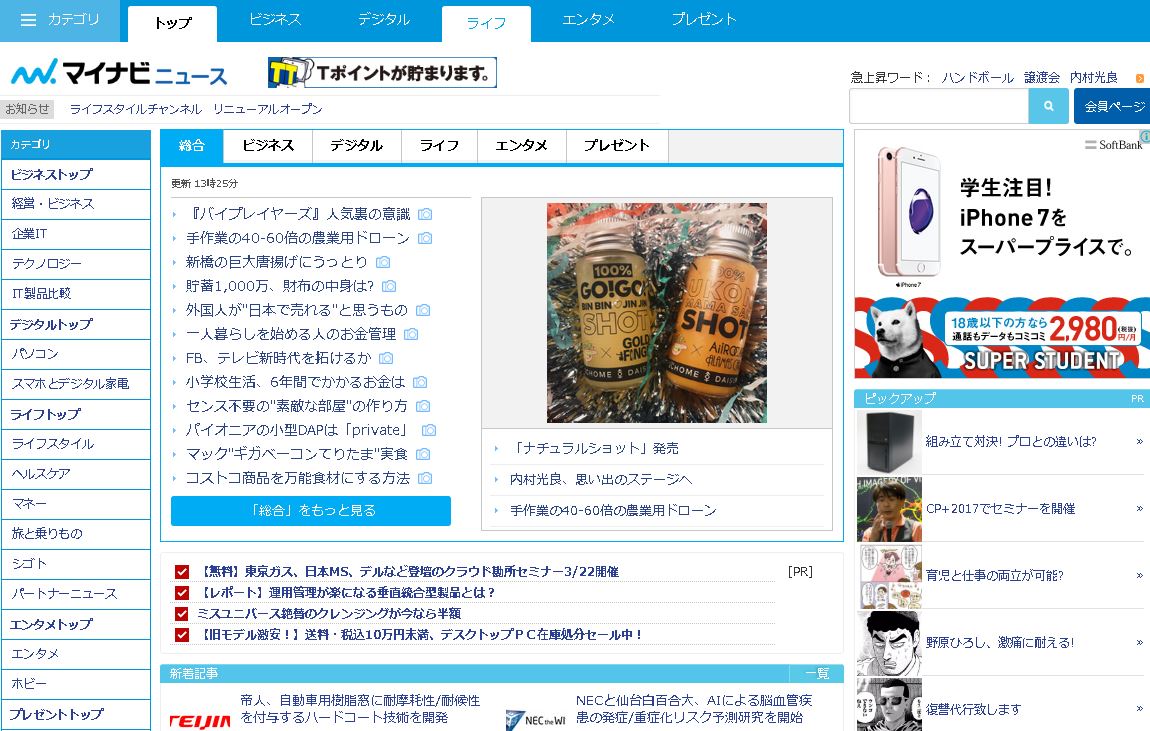Open sidebar ホビー category
Screen dimensions: 1150x731
coord(76,683)
